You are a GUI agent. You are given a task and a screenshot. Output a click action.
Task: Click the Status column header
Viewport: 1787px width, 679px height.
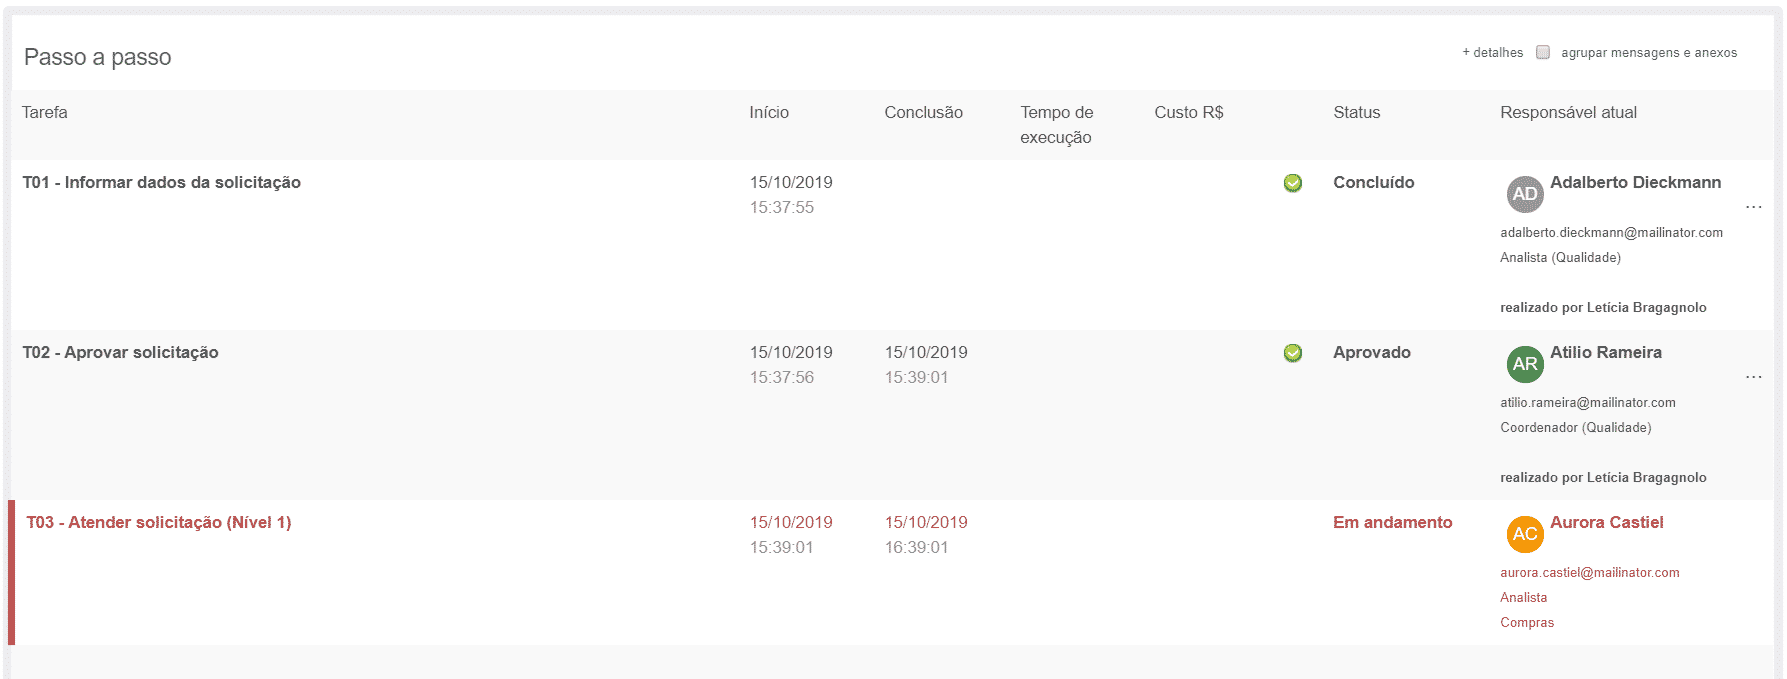point(1356,113)
